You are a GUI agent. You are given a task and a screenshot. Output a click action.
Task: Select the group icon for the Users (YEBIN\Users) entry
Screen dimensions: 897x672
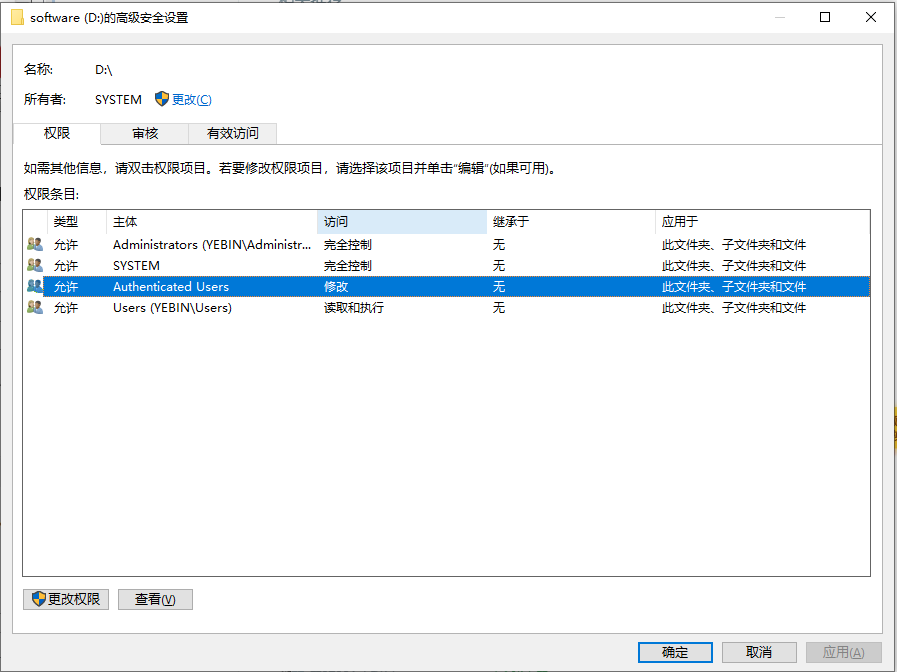[35, 307]
